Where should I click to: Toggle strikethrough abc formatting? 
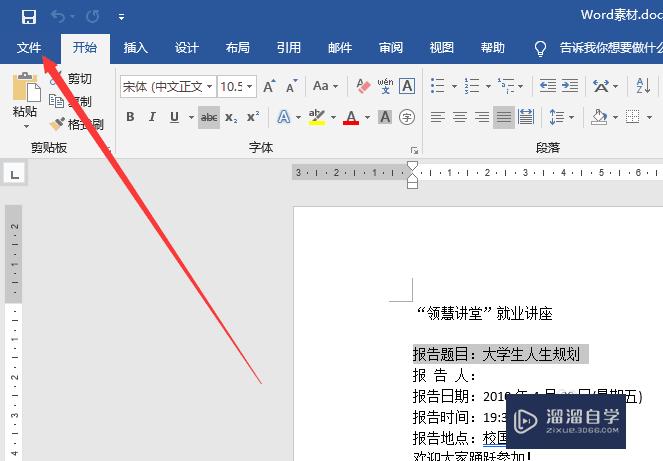point(209,117)
